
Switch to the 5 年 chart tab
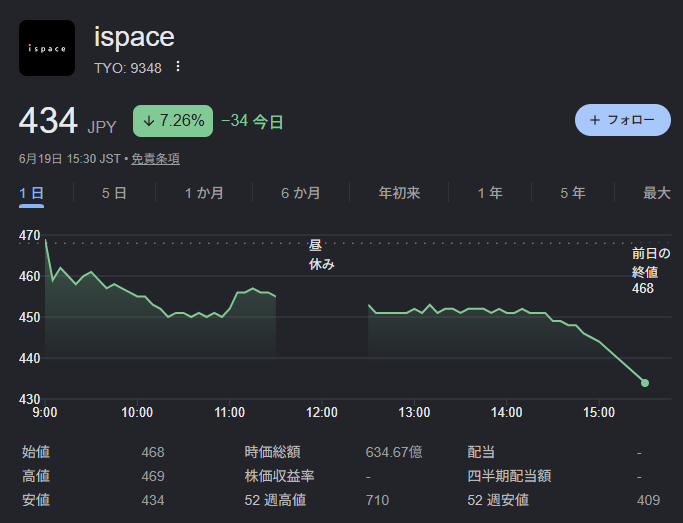(x=573, y=192)
